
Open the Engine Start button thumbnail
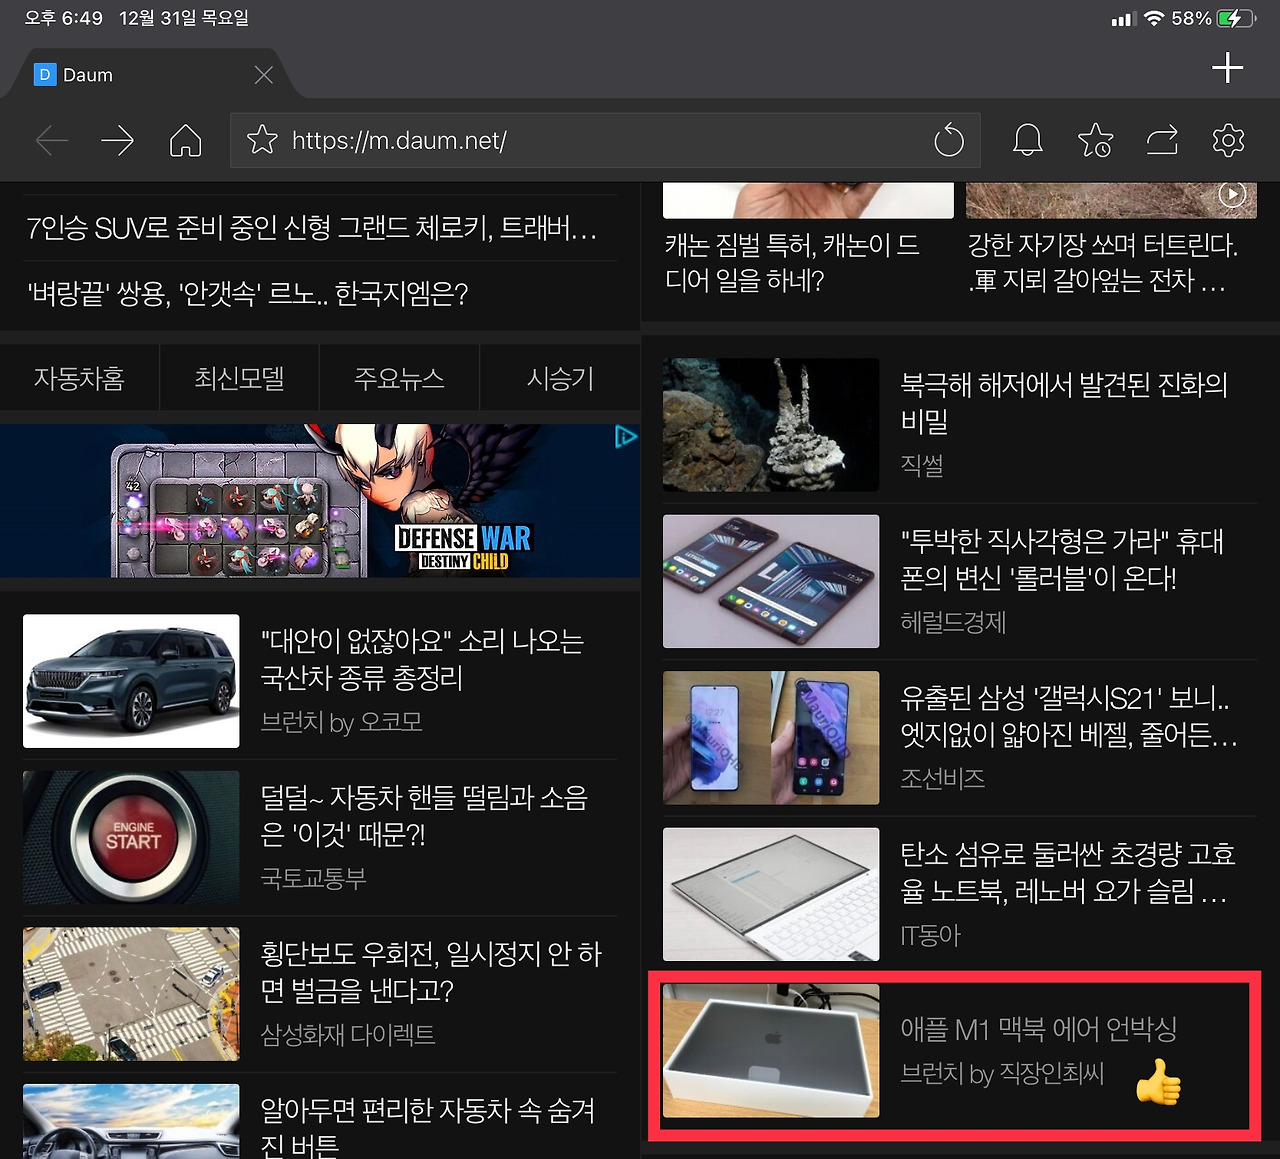click(x=131, y=837)
